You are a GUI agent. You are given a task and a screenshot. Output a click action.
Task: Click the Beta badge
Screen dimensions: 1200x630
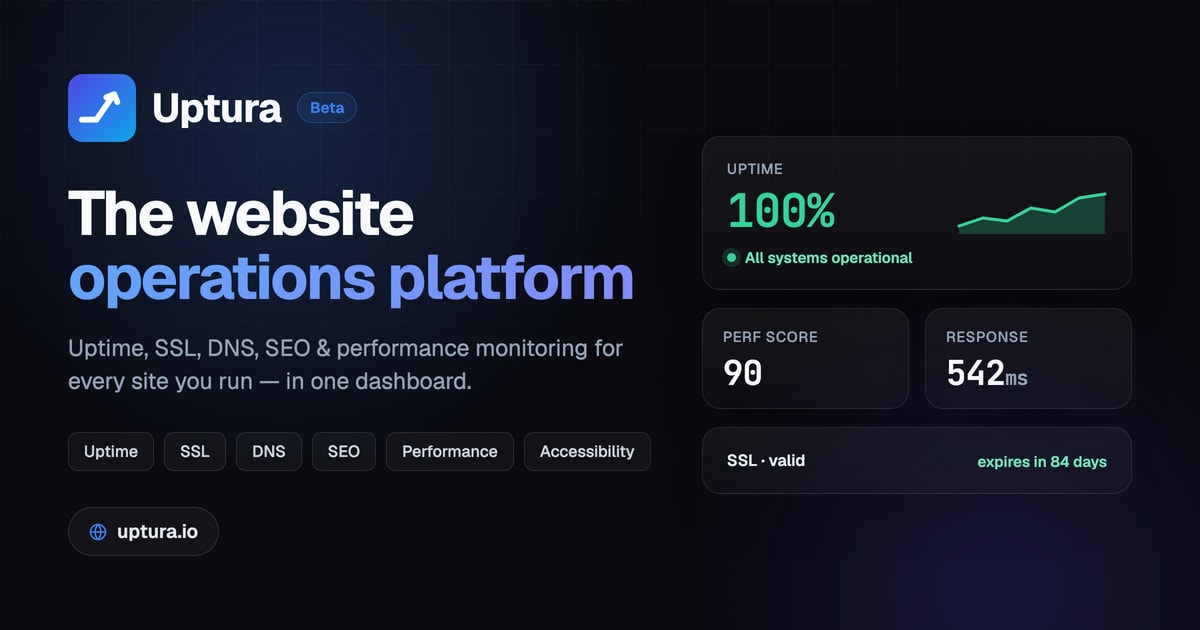tap(327, 108)
